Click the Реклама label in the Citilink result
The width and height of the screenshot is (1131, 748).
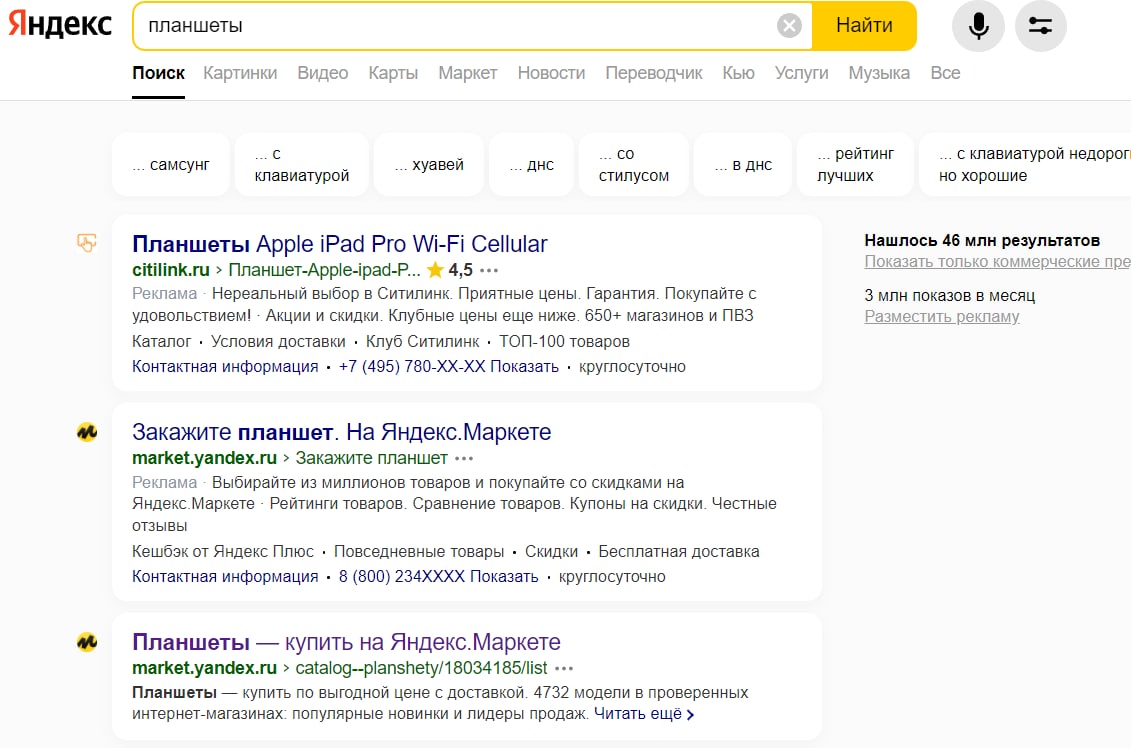click(x=164, y=294)
